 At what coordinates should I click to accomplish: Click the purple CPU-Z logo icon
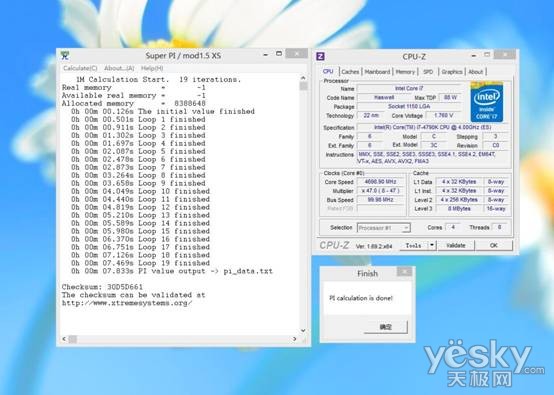coord(320,56)
